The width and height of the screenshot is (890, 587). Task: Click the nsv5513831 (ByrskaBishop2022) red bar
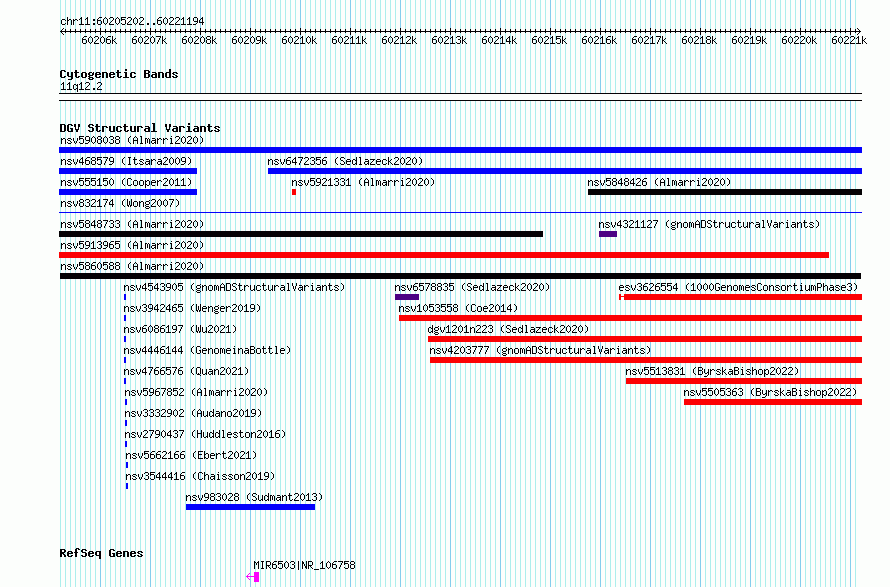pyautogui.click(x=744, y=381)
